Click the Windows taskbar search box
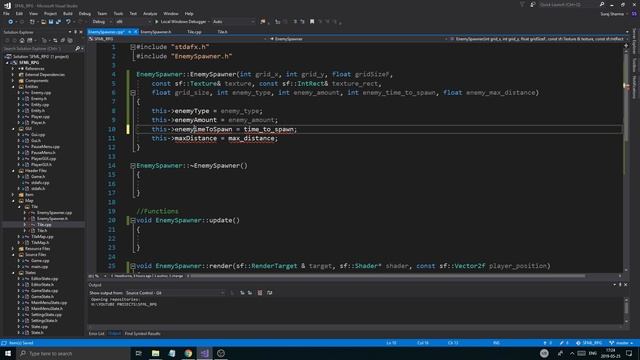Image resolution: width=640 pixels, height=360 pixels. (73, 353)
